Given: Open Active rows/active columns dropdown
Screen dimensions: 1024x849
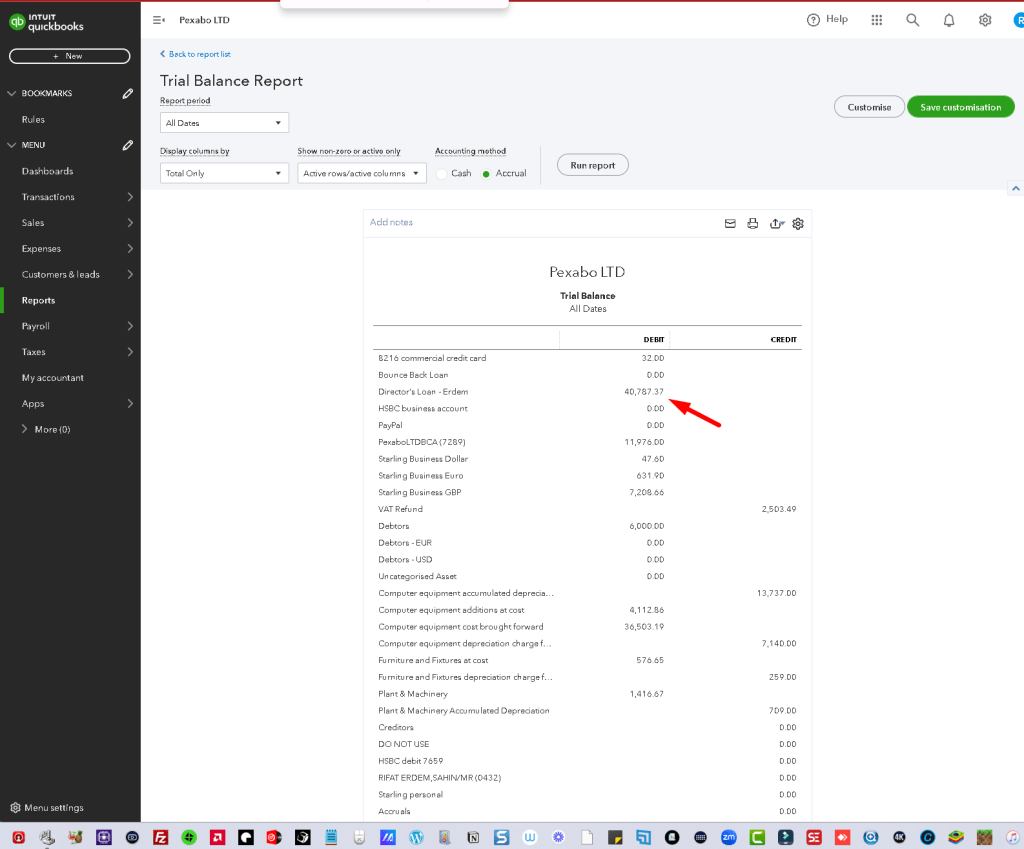Looking at the screenshot, I should (362, 173).
